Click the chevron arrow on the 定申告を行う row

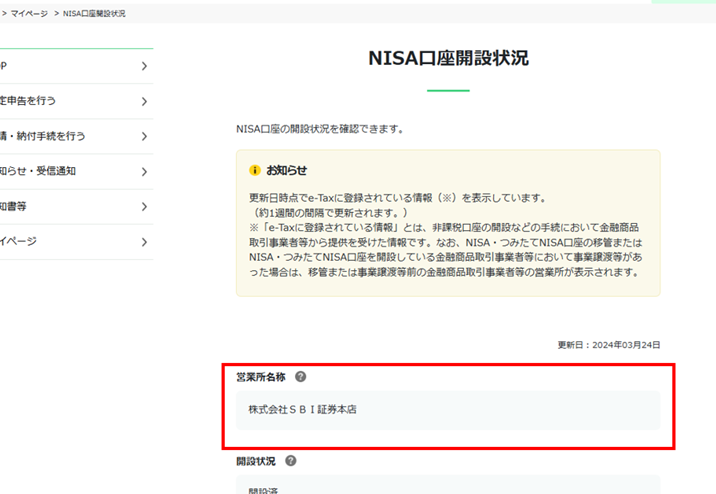pos(144,101)
